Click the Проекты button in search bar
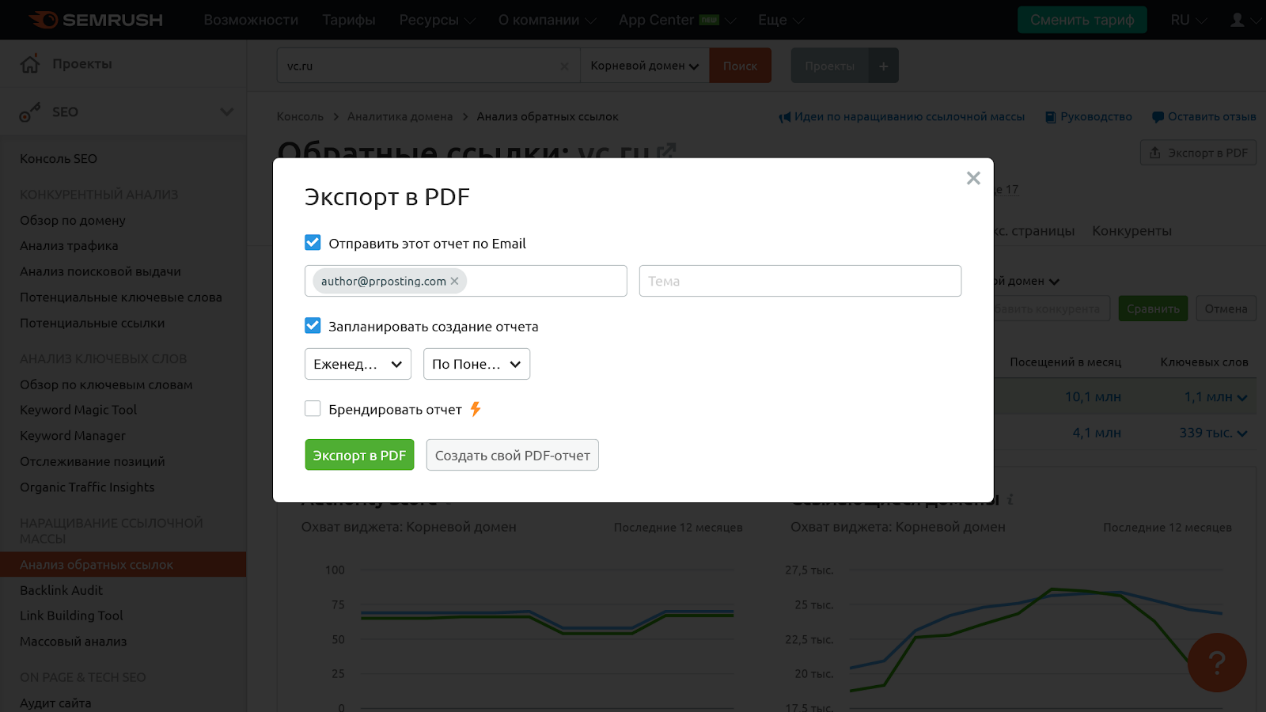Image resolution: width=1266 pixels, height=712 pixels. [x=830, y=66]
